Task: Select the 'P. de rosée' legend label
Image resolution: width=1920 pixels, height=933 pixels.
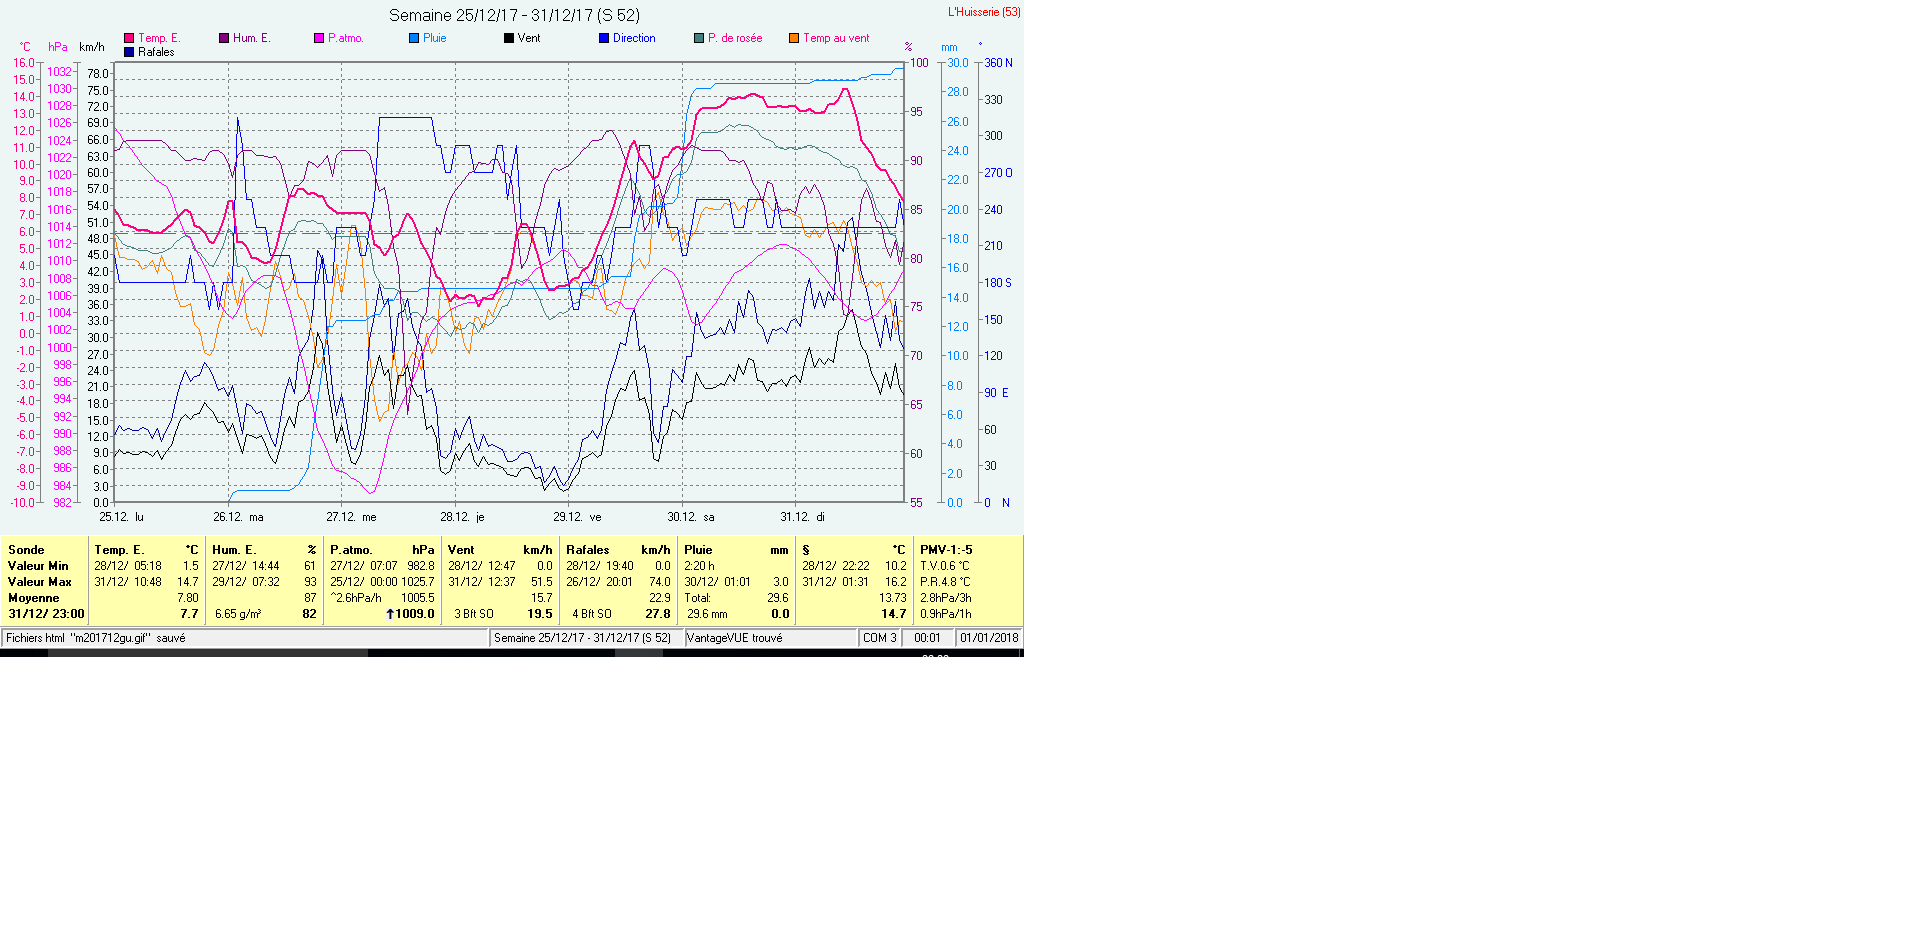Action: pyautogui.click(x=735, y=38)
